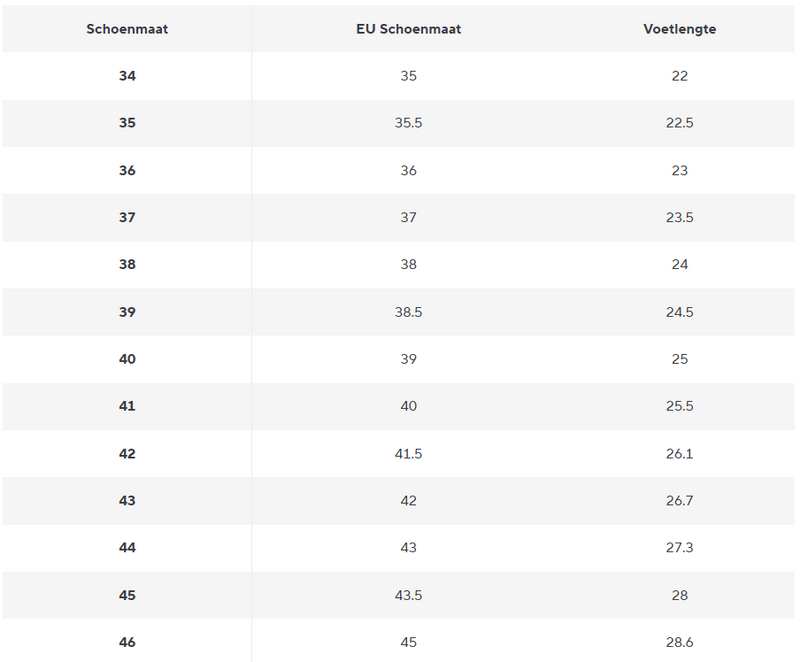This screenshot has height=662, width=800.
Task: Click EU size 38.5 cell
Action: point(407,312)
